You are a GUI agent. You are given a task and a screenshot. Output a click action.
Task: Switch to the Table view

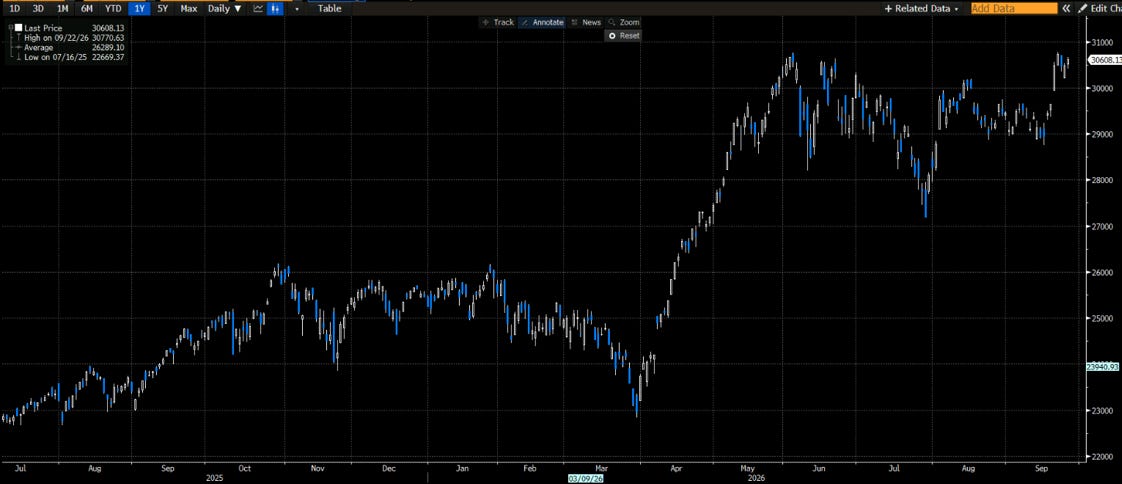pos(329,9)
